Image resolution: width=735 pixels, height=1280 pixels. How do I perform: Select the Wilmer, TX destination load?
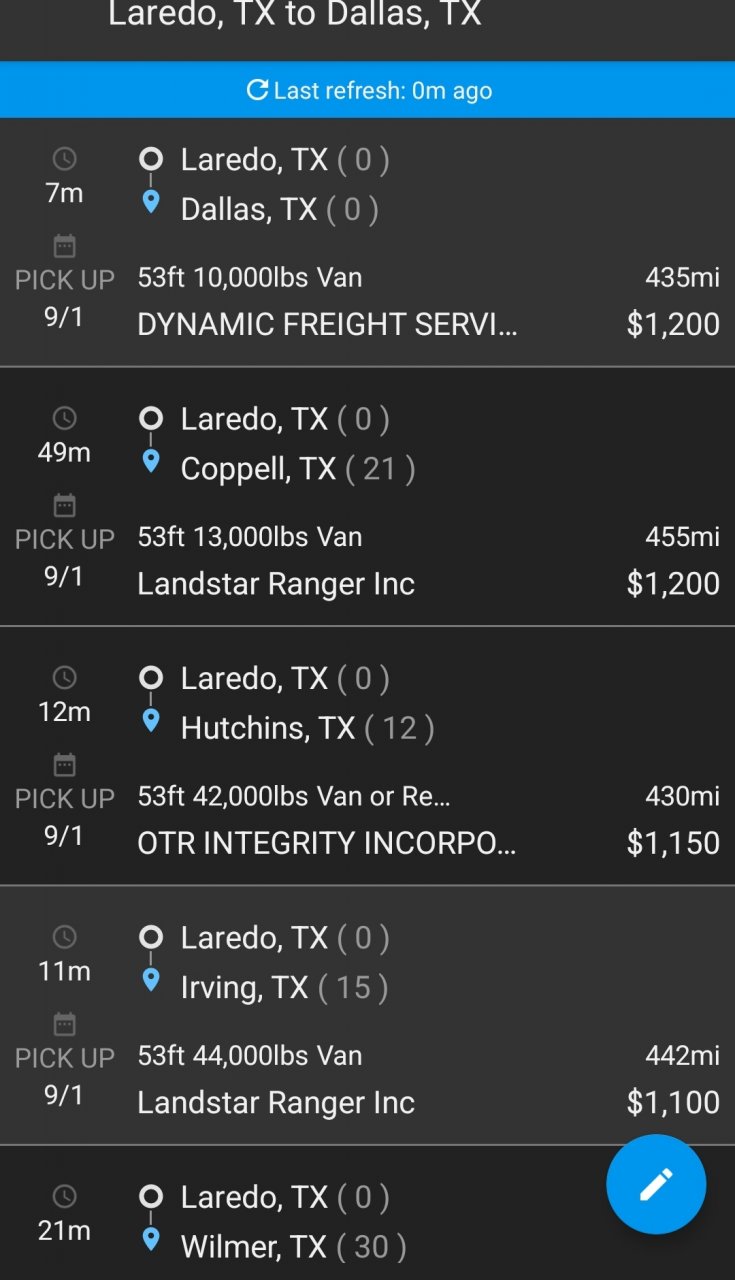254,1246
